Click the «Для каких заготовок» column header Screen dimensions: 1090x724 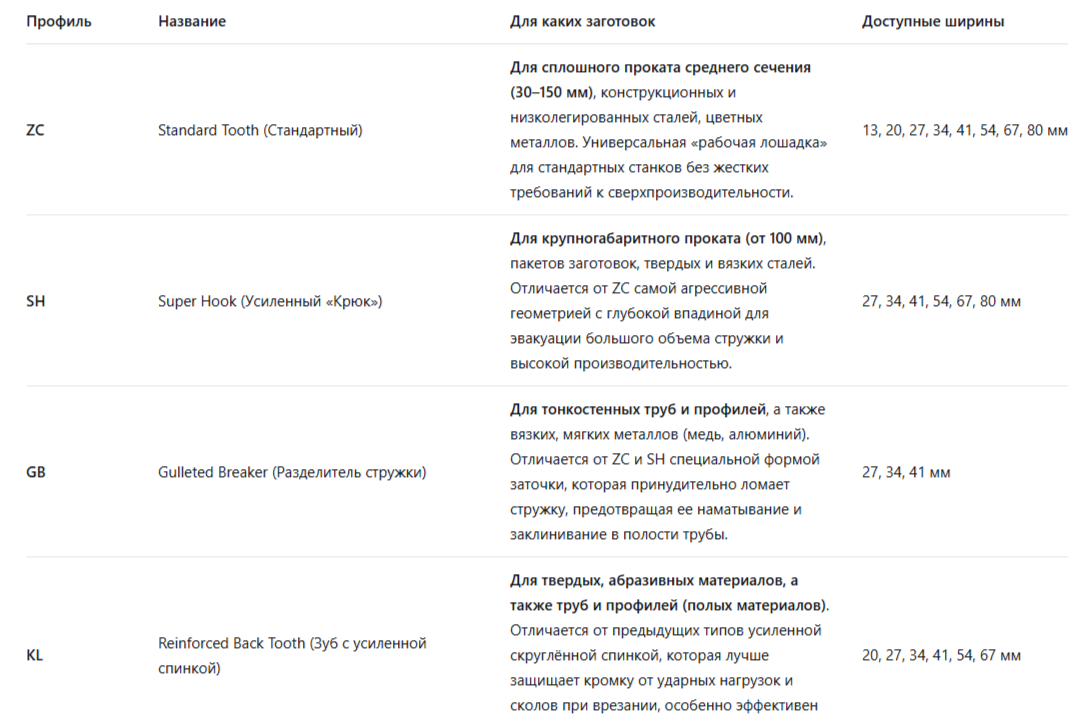(x=583, y=22)
